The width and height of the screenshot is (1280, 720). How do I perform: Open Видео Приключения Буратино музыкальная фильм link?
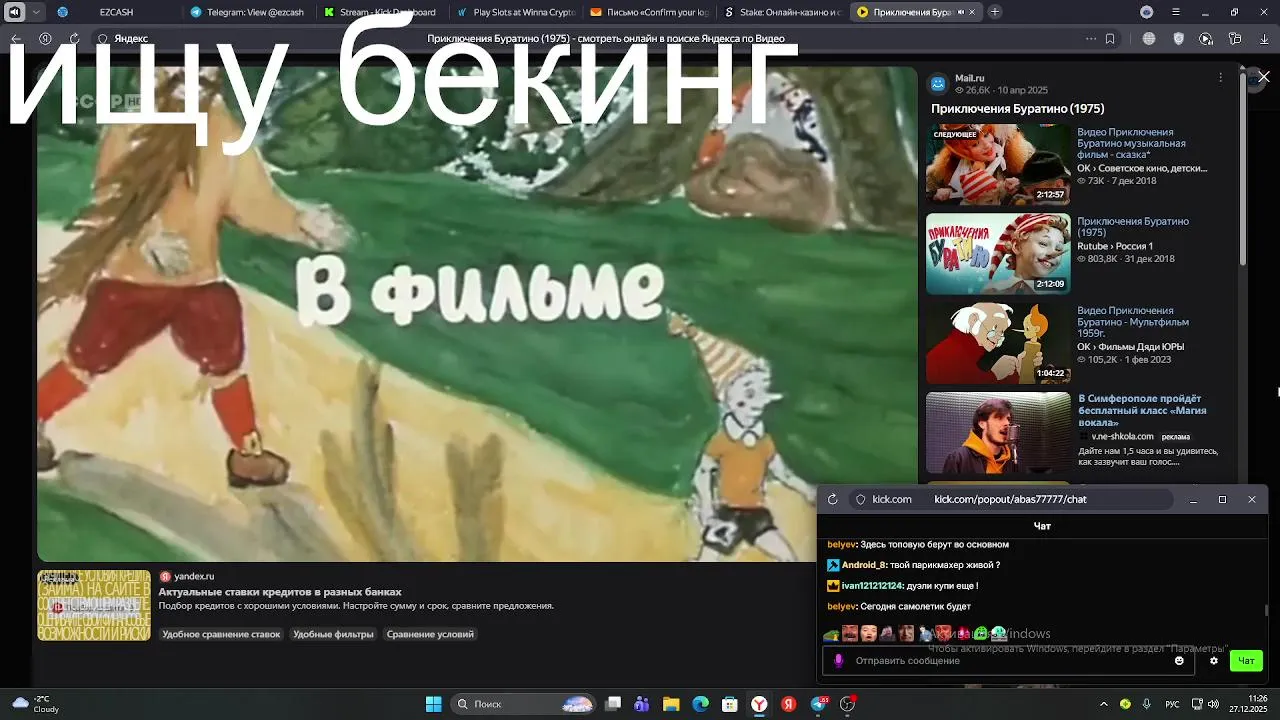tap(1131, 144)
